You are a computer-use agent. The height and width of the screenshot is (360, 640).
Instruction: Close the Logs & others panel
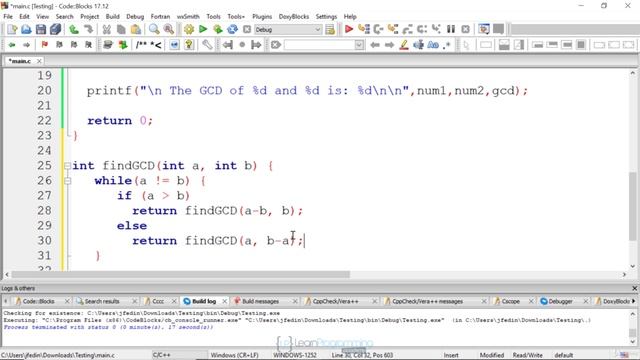tap(634, 288)
